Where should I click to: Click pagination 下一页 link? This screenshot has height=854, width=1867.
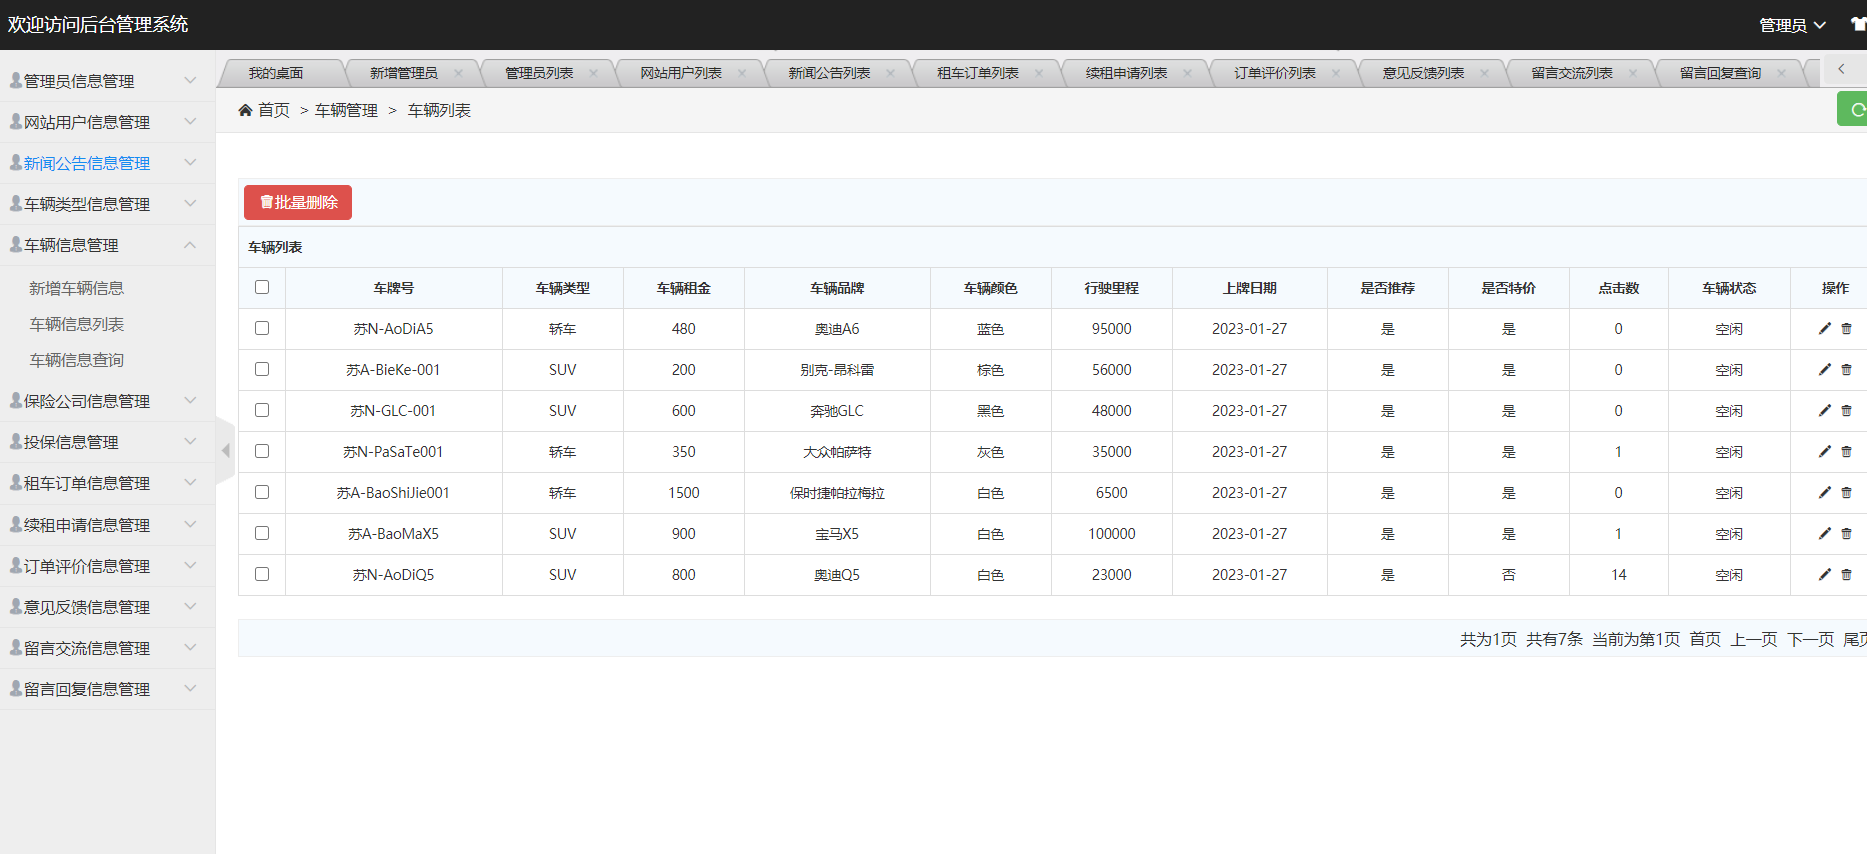1811,639
